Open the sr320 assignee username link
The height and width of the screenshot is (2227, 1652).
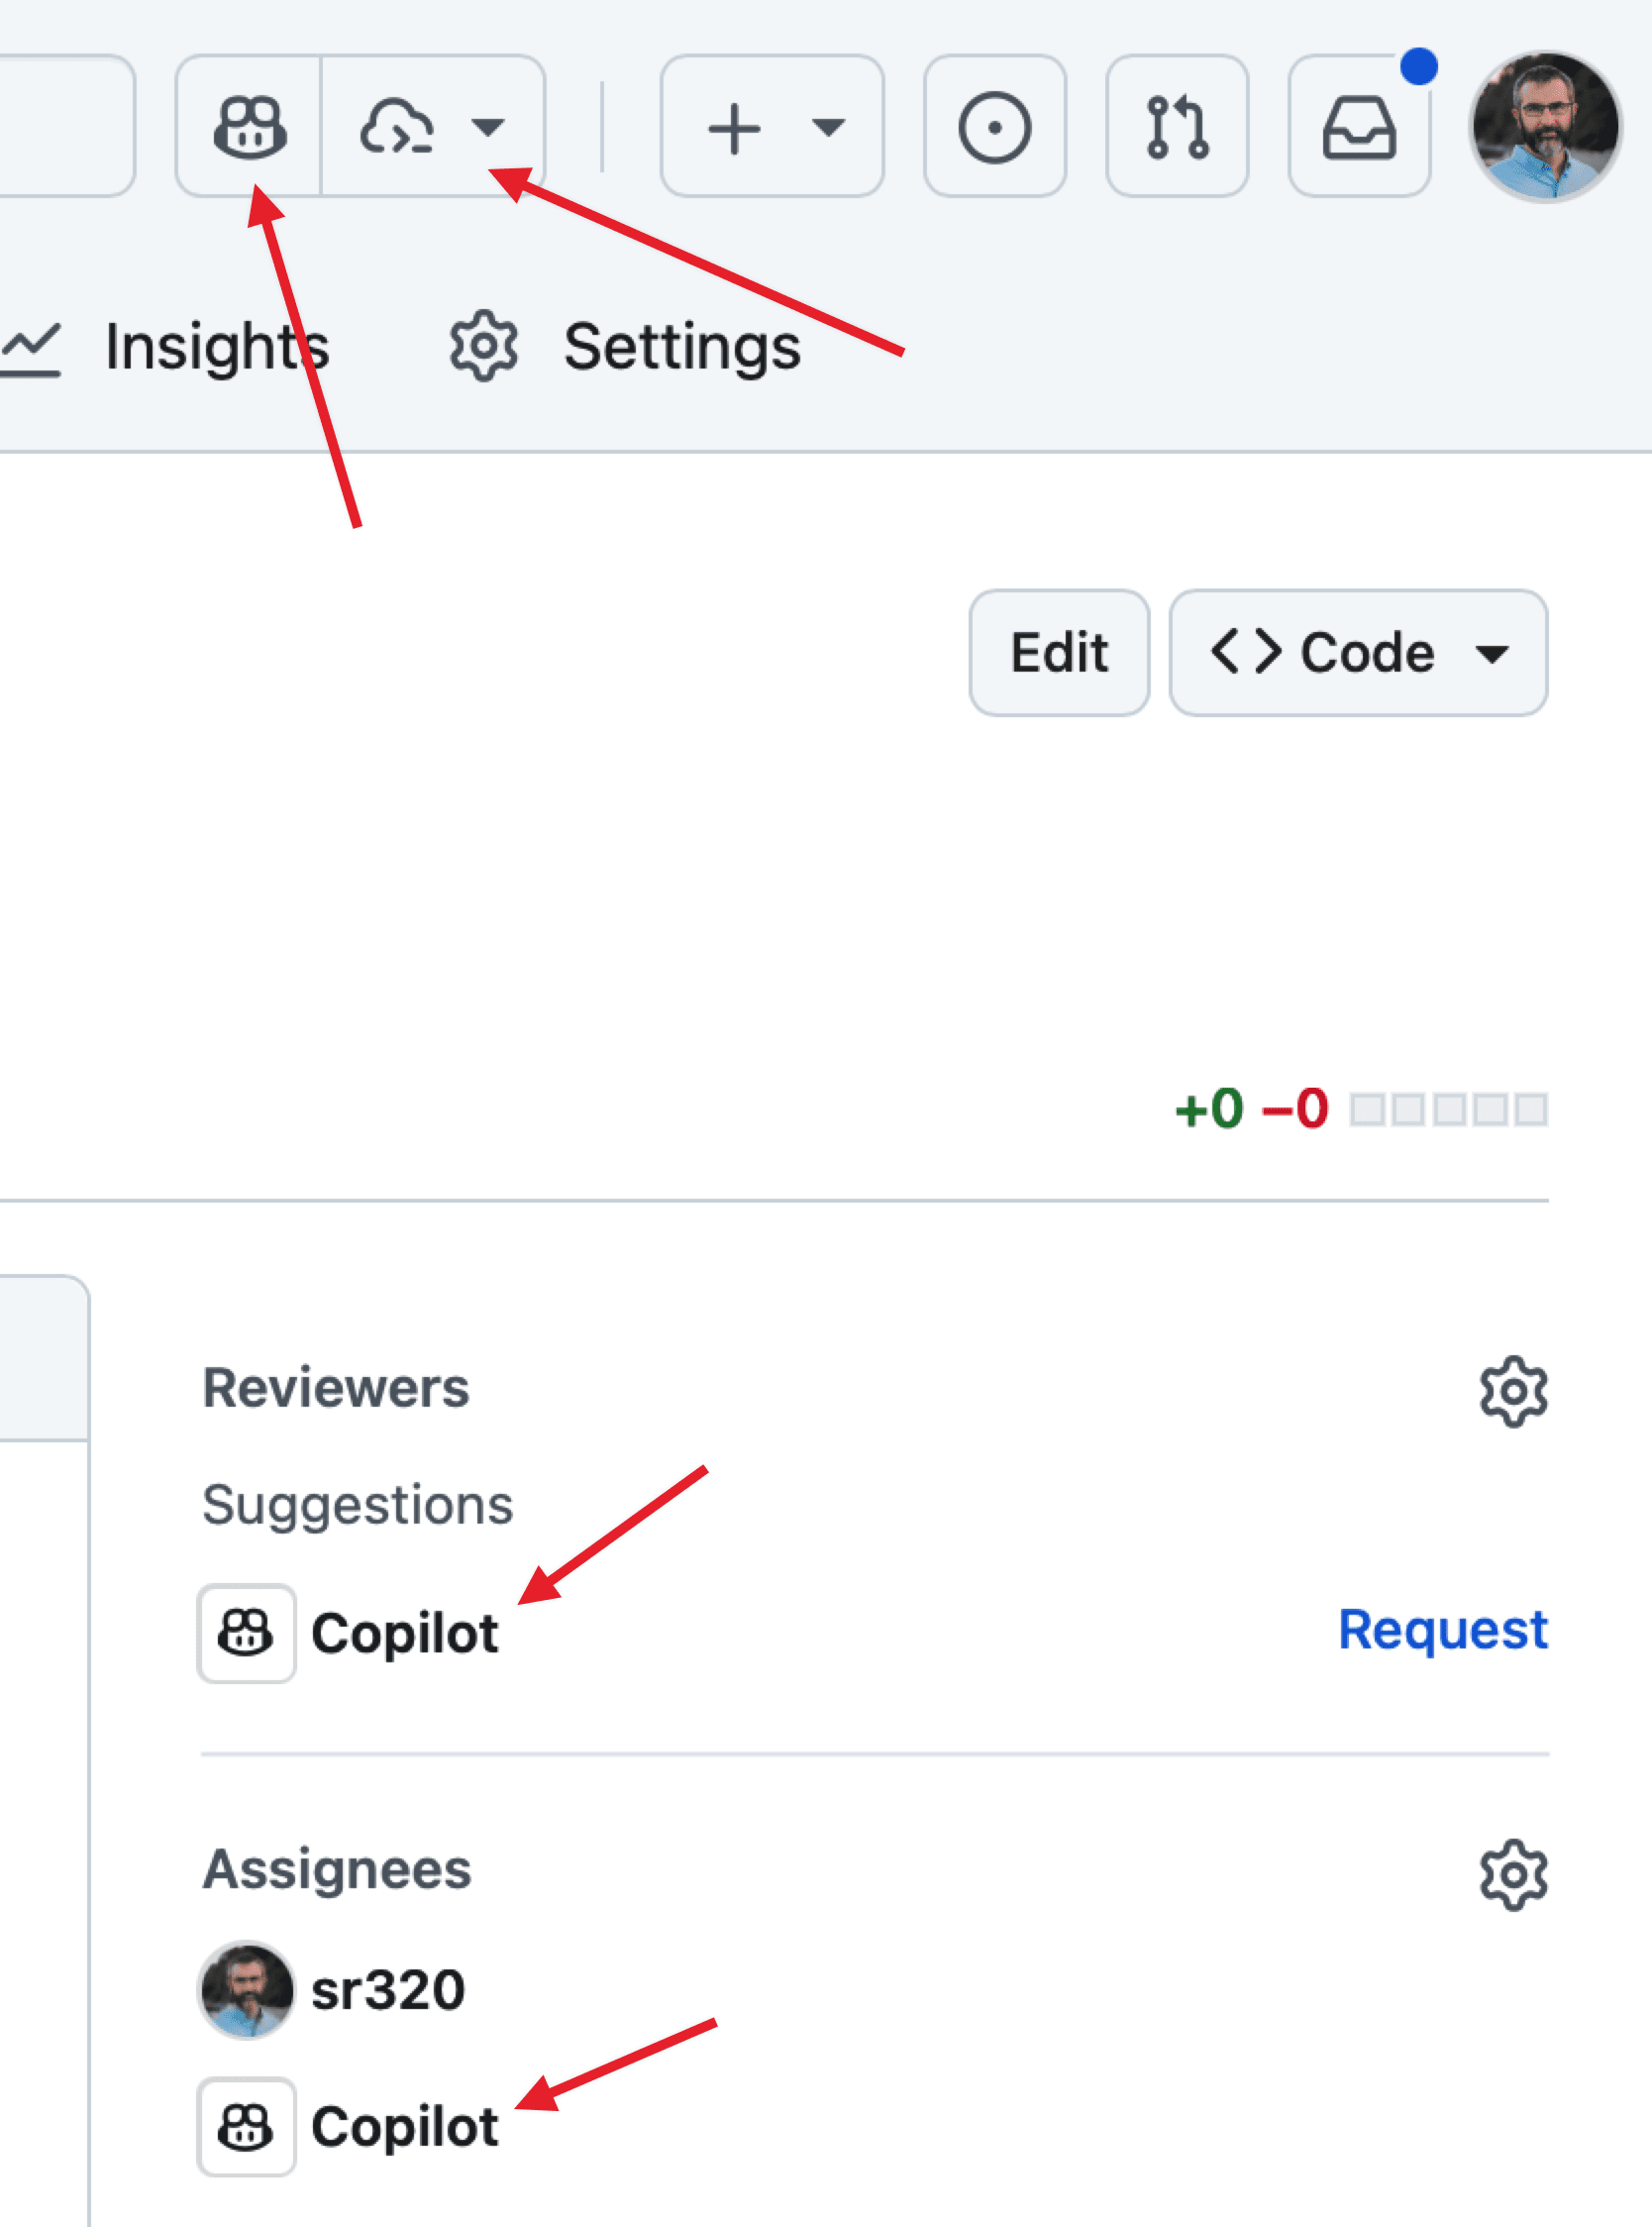click(x=388, y=1989)
